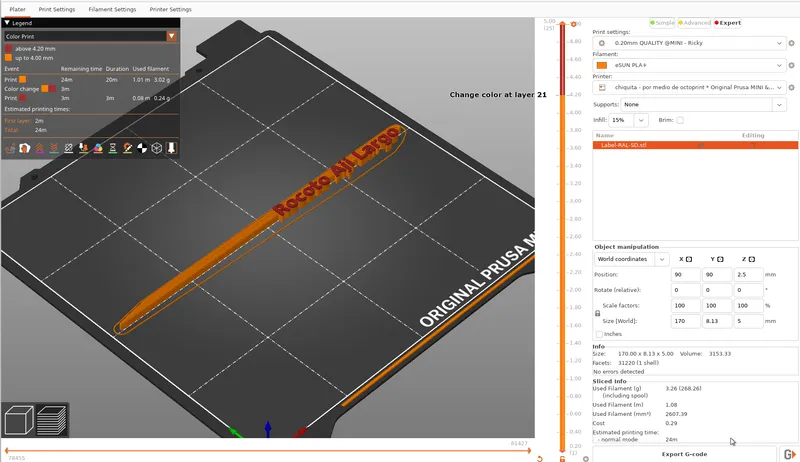Screen dimensions: 800x462
Task: Toggle seams visibility icon in legend
Action: (x=68, y=148)
